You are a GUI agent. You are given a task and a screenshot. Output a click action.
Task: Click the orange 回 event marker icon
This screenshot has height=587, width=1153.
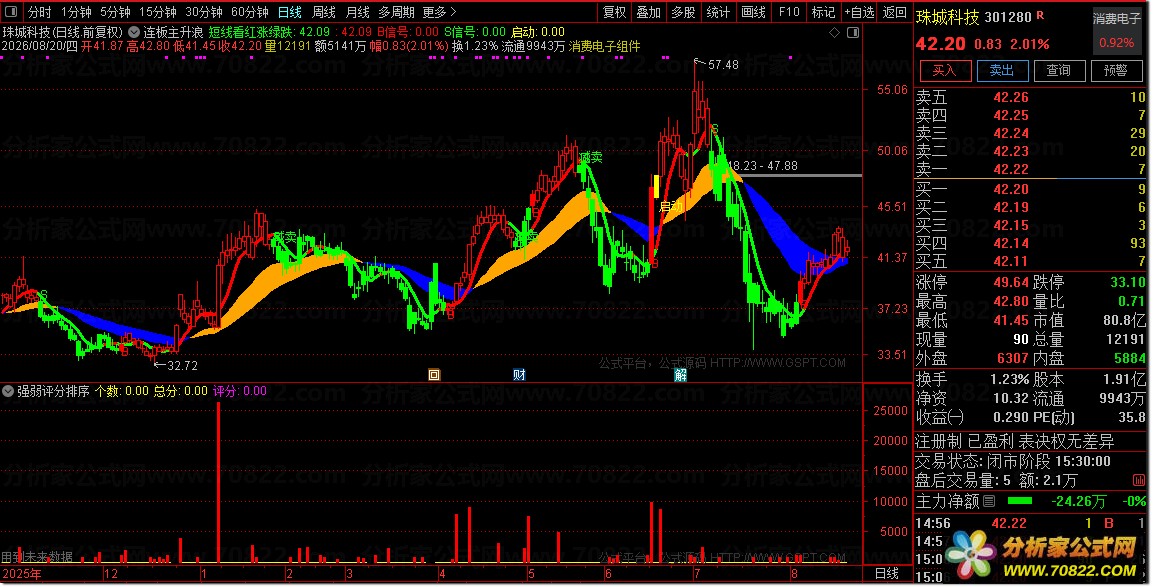tap(434, 375)
